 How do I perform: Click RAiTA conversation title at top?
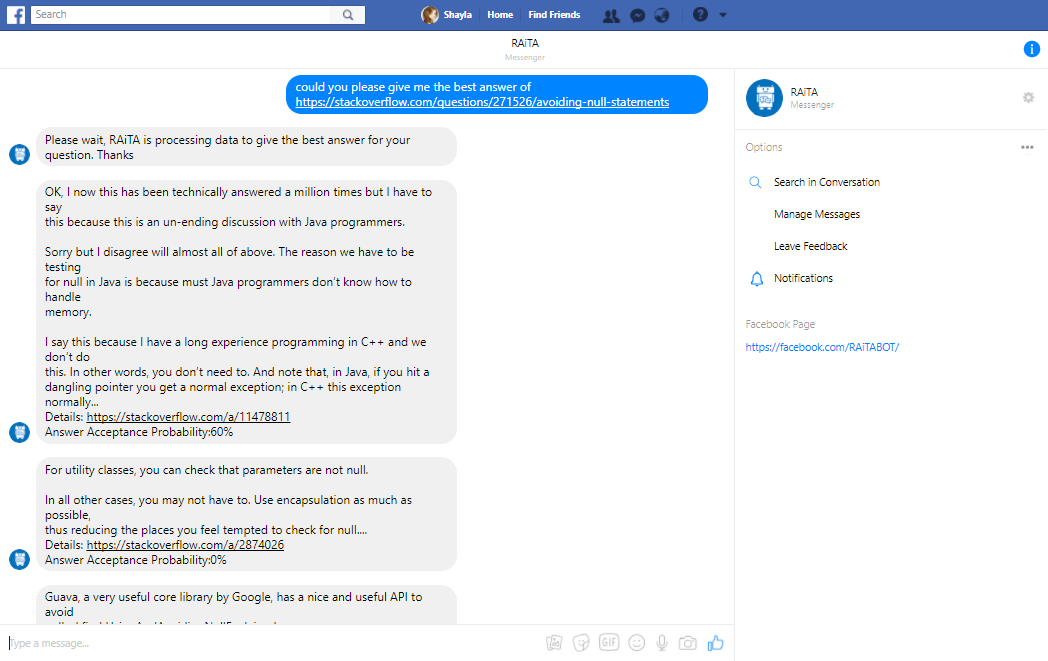tap(525, 43)
